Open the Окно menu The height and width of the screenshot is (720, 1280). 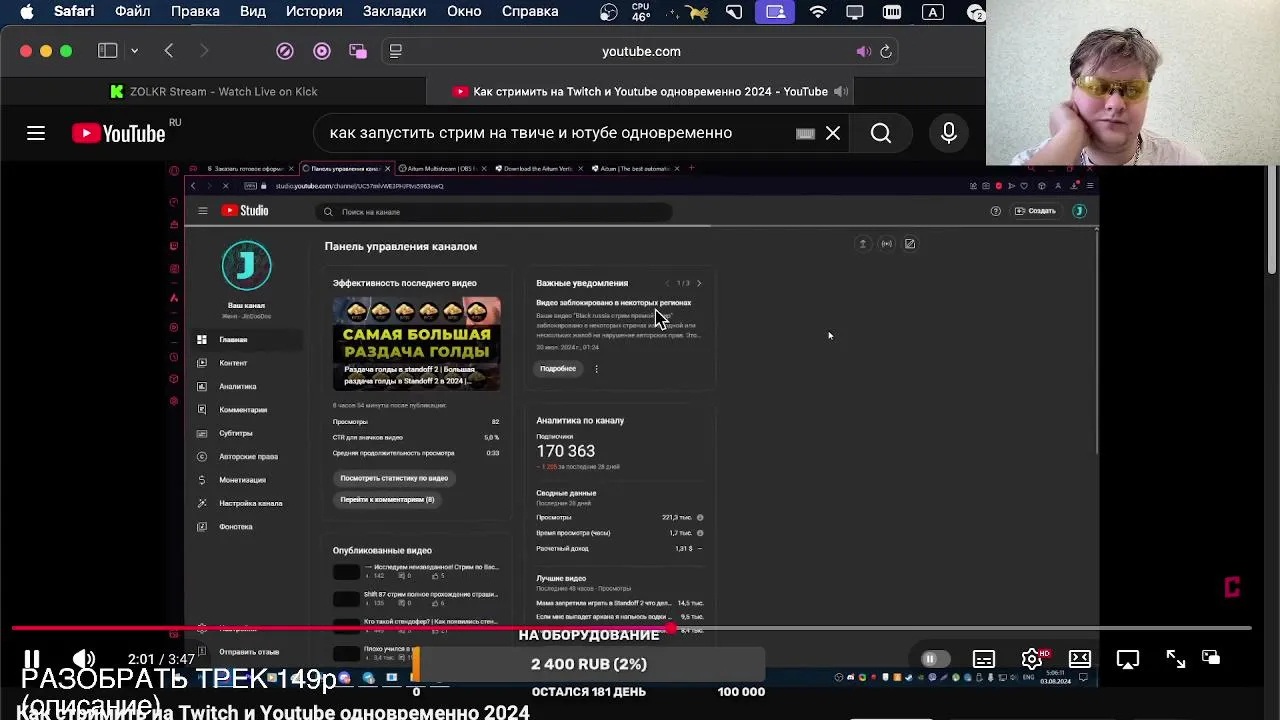464,12
